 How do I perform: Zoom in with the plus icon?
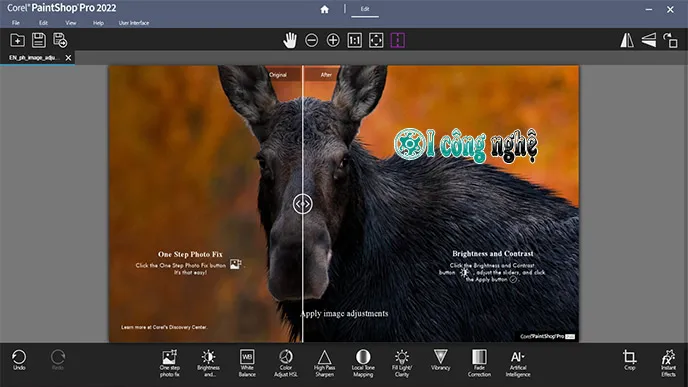tap(333, 40)
